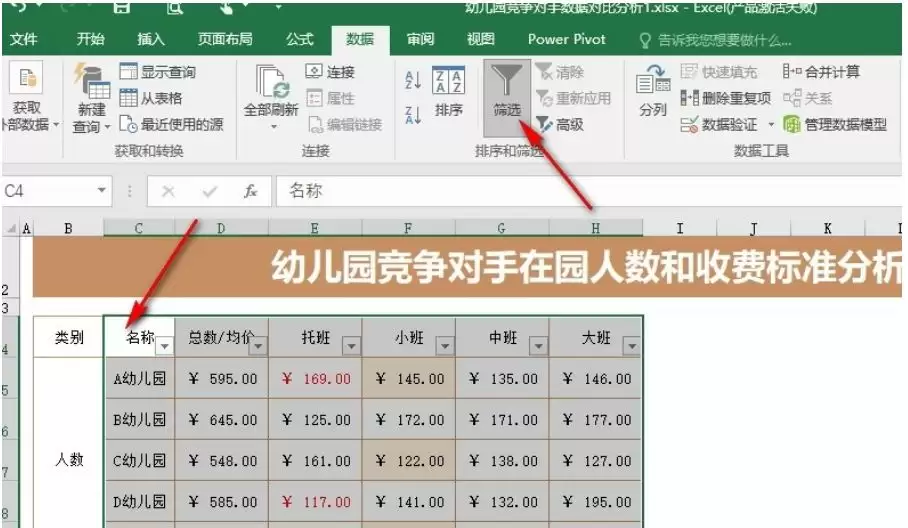908x528 pixels.
Task: Select cell ¥ 172.00
Action: (x=409, y=420)
